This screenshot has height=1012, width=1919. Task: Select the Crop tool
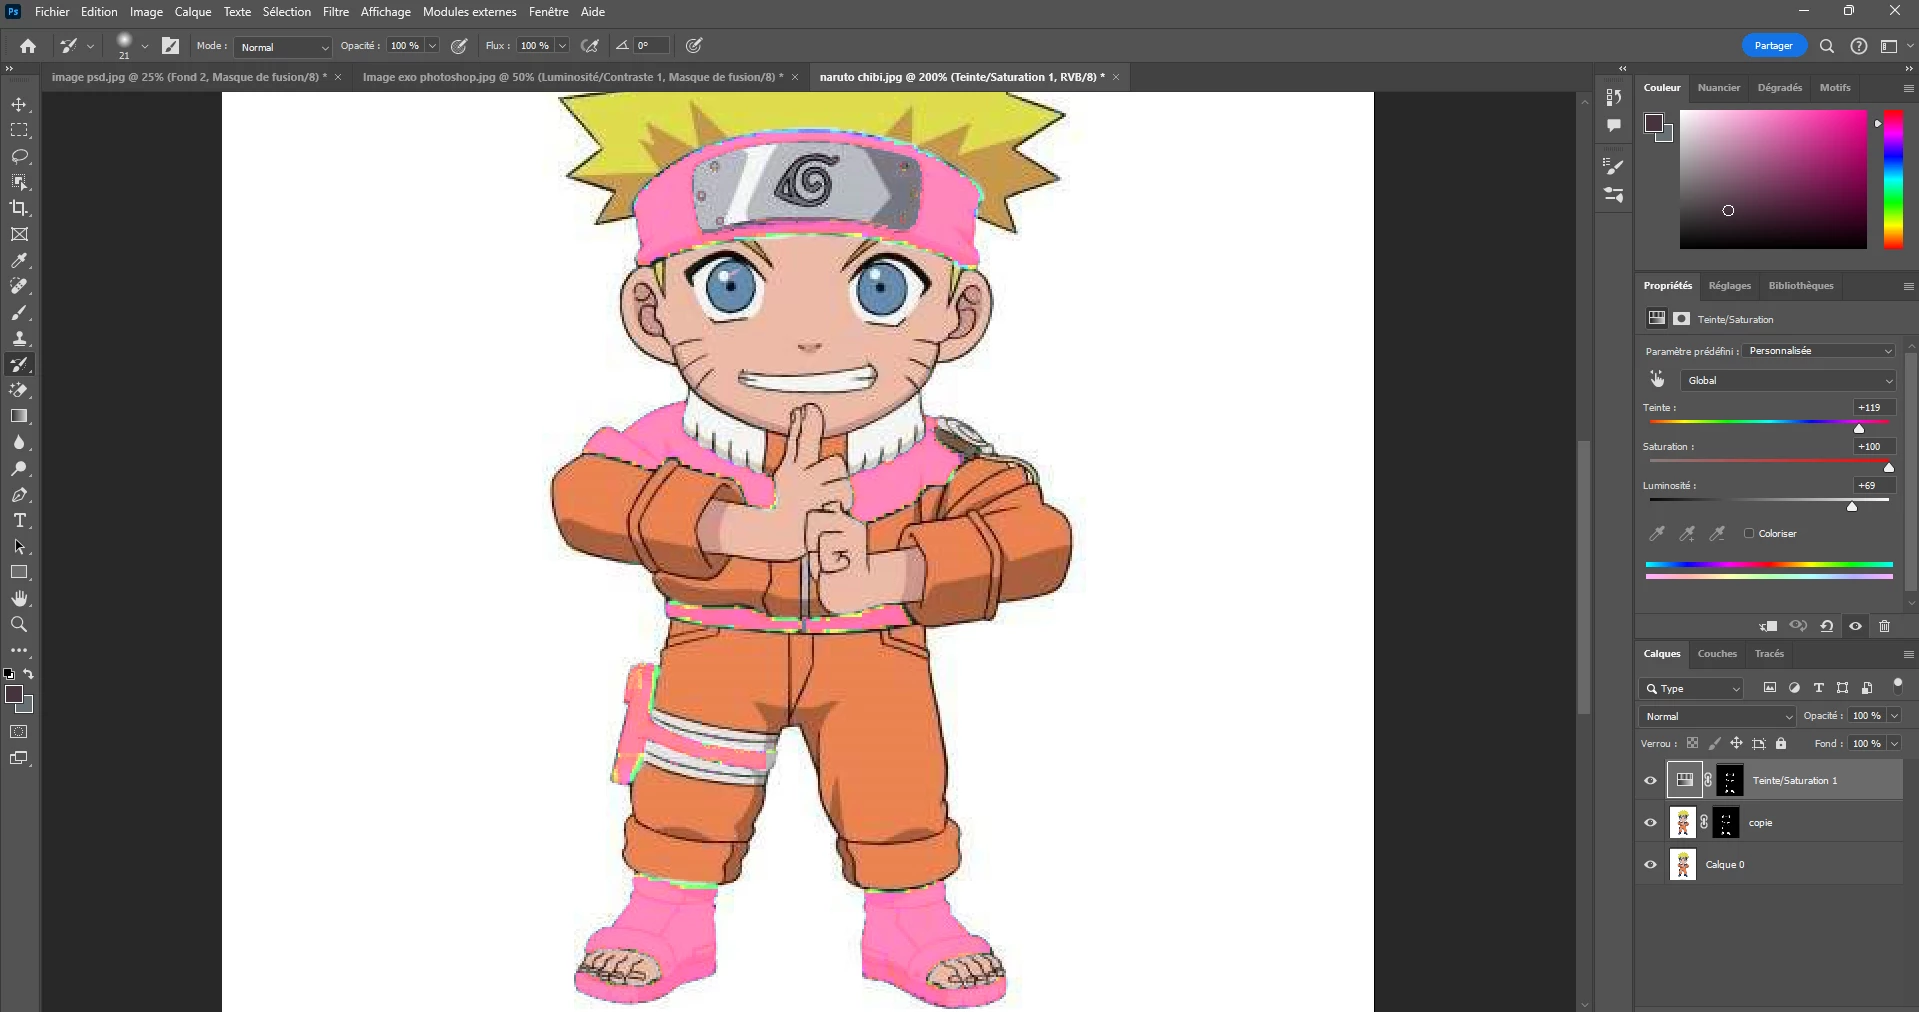(19, 209)
